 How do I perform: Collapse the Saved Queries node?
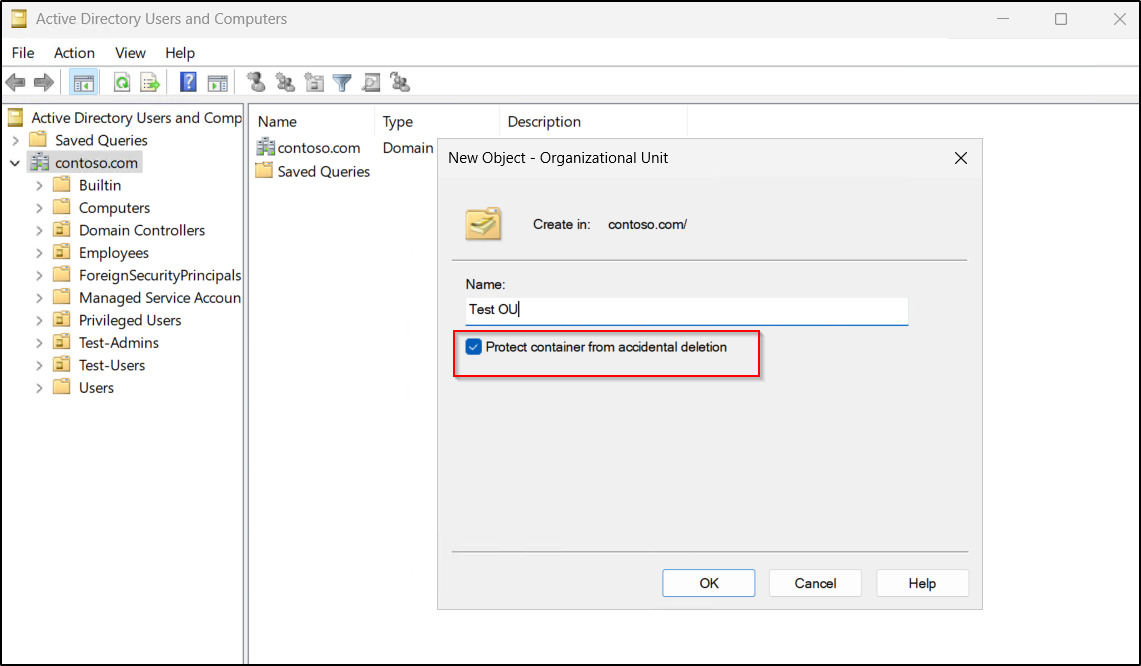click(x=17, y=140)
